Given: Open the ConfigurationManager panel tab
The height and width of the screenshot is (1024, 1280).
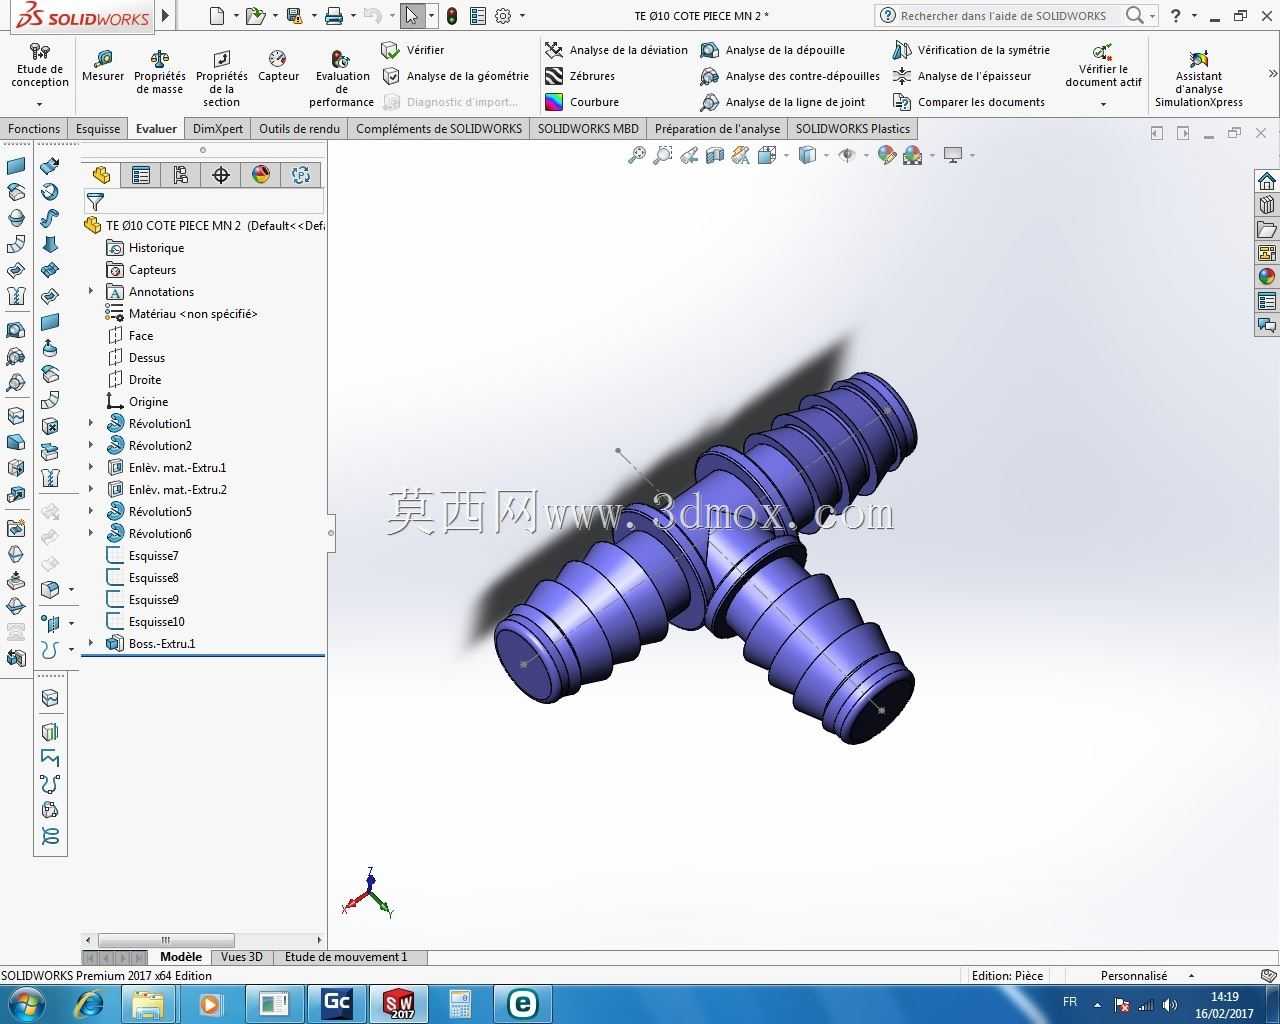Looking at the screenshot, I should click(181, 175).
